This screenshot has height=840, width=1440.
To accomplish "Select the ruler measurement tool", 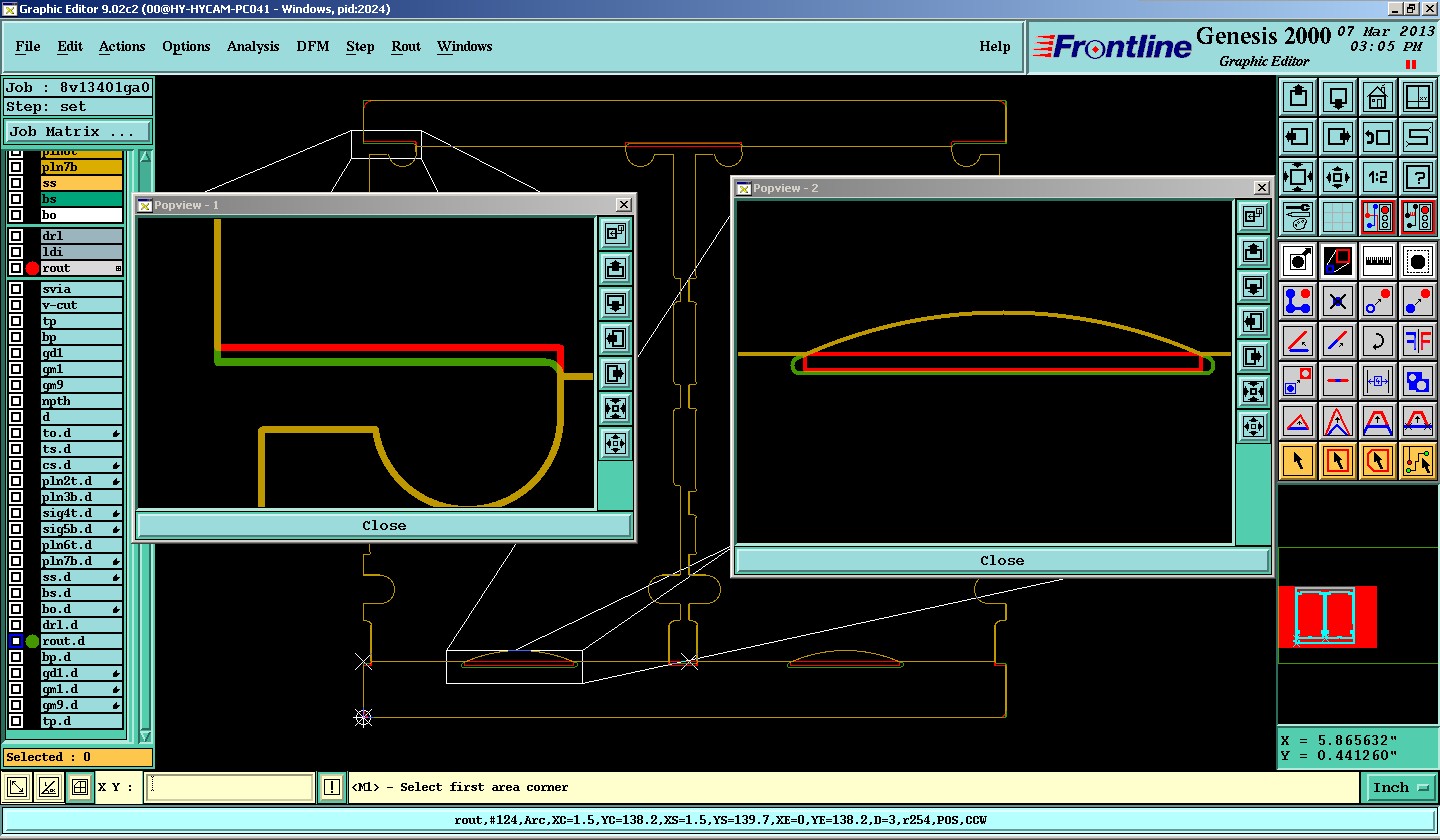I will [1377, 261].
